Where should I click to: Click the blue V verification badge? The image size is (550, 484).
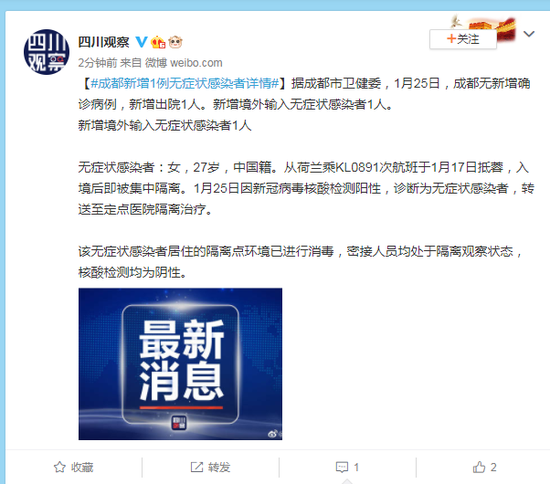tap(141, 42)
